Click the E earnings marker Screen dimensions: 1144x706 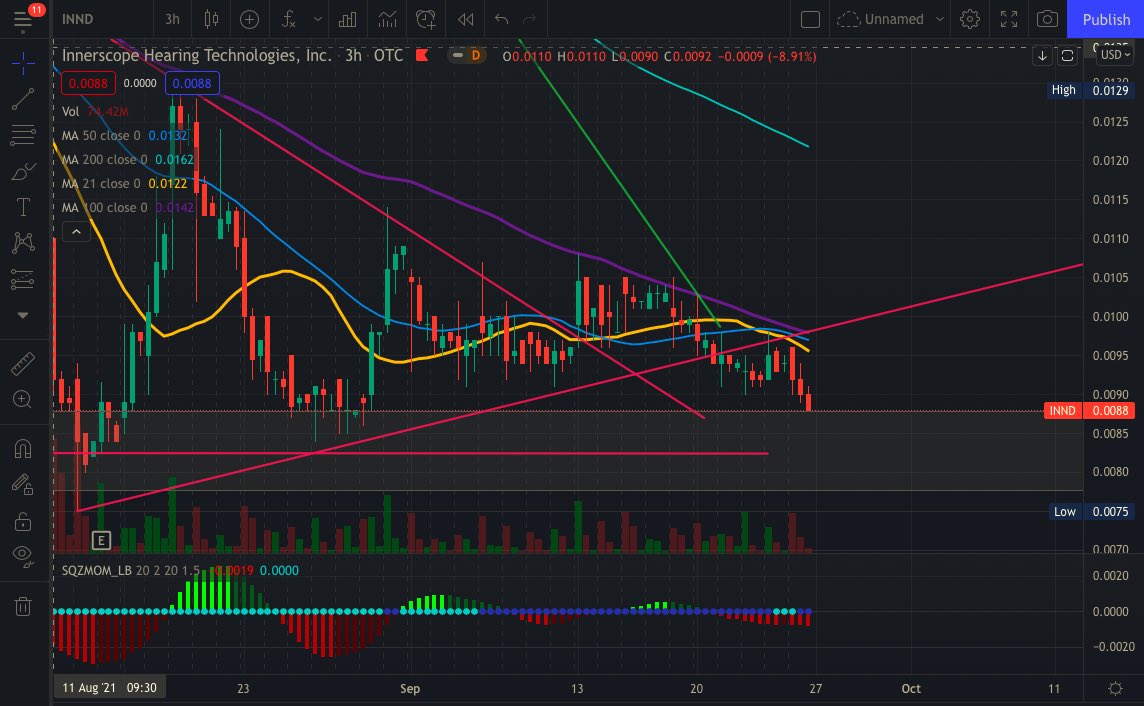pos(101,540)
